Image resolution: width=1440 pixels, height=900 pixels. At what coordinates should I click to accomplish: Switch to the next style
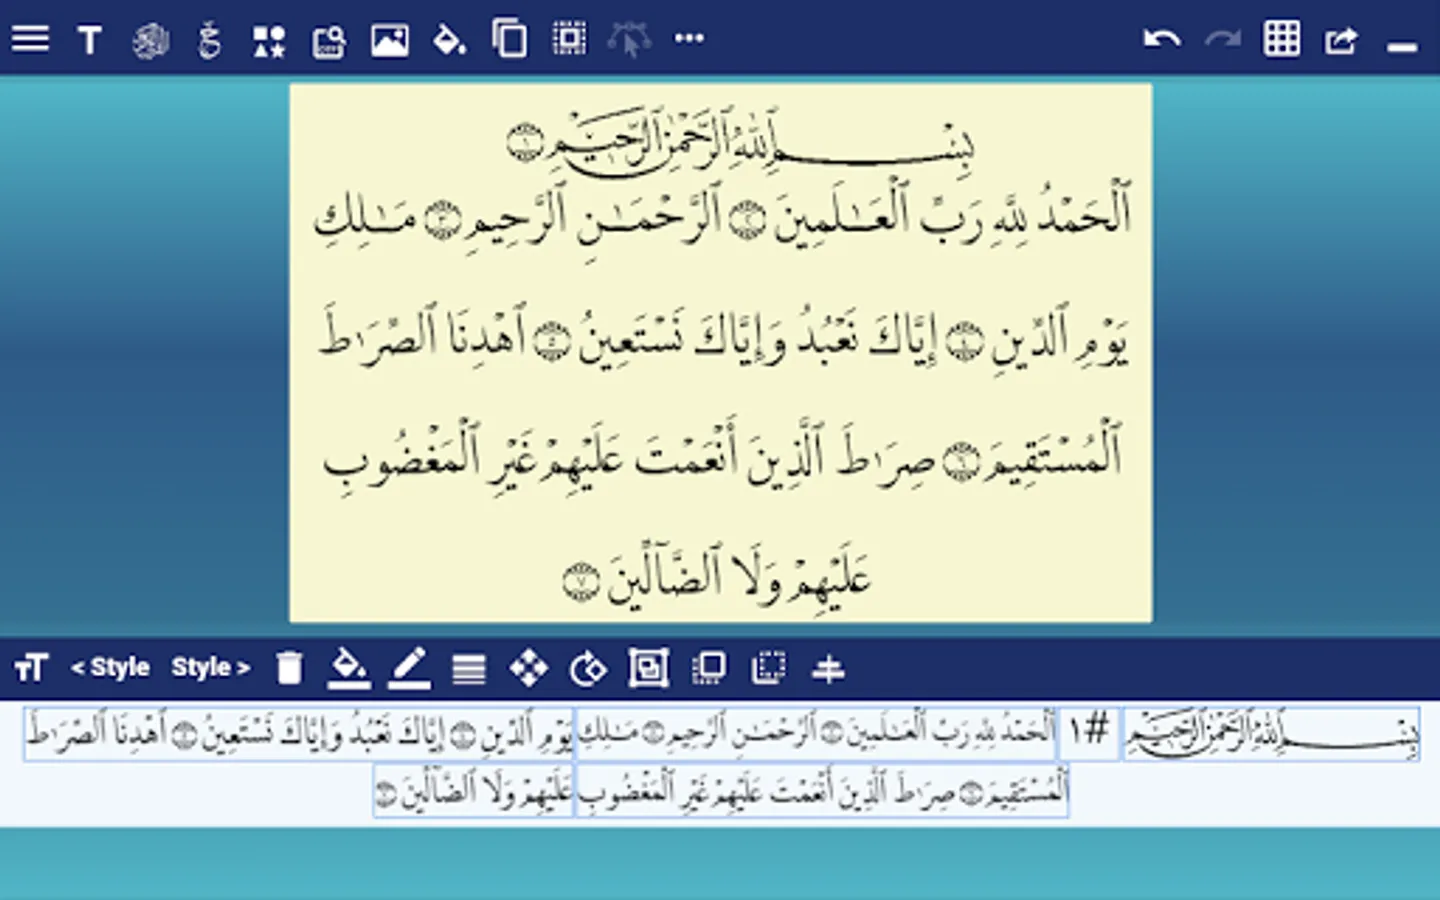[x=210, y=667]
